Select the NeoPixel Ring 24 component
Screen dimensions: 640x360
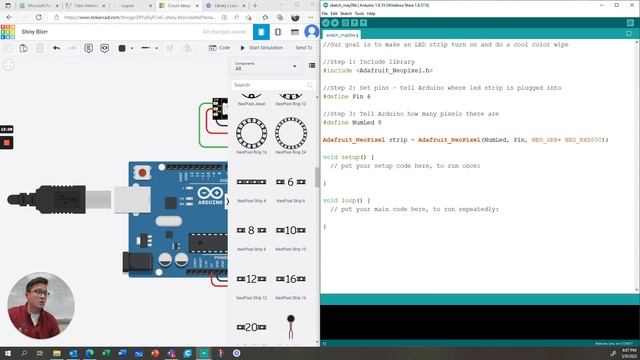point(291,136)
